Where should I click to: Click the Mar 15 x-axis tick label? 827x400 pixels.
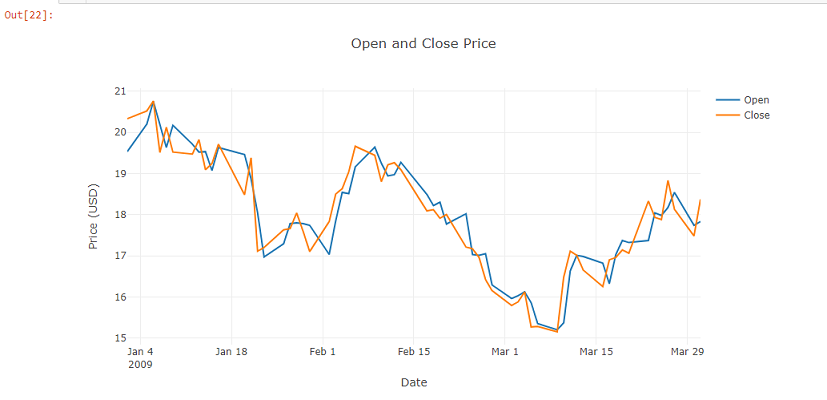(x=596, y=352)
